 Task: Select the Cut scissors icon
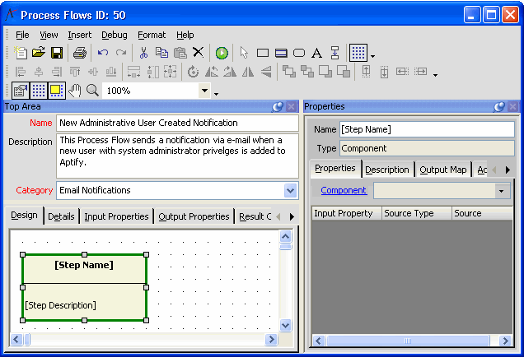[144, 53]
